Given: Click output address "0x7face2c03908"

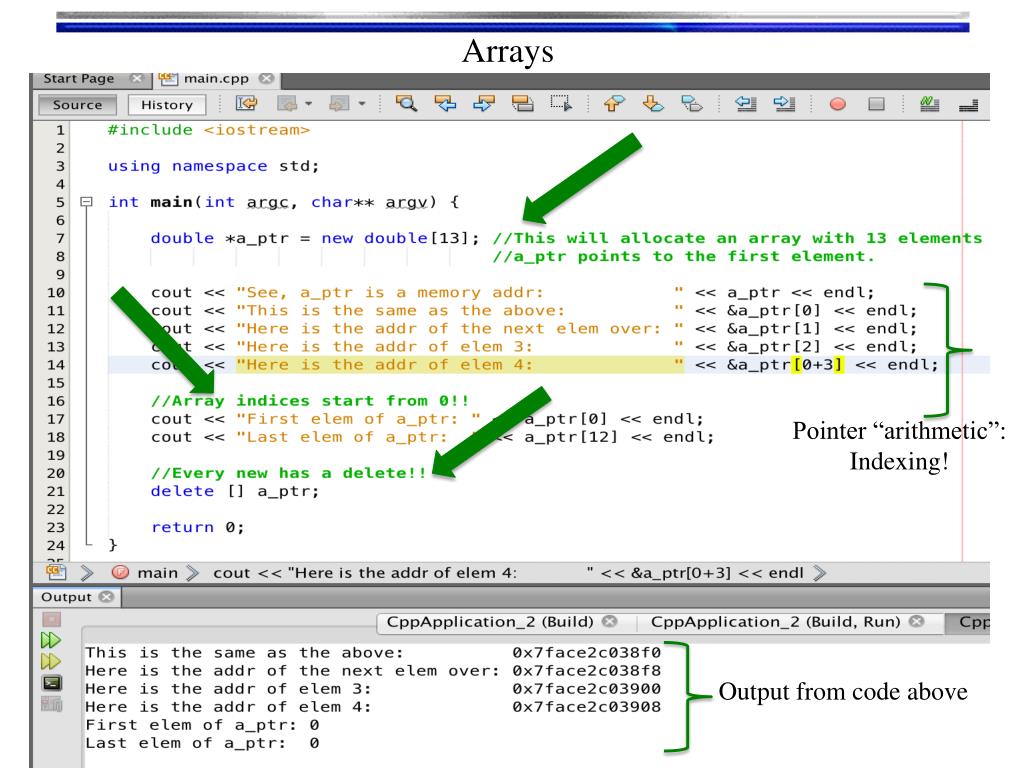Looking at the screenshot, I should pos(586,707).
